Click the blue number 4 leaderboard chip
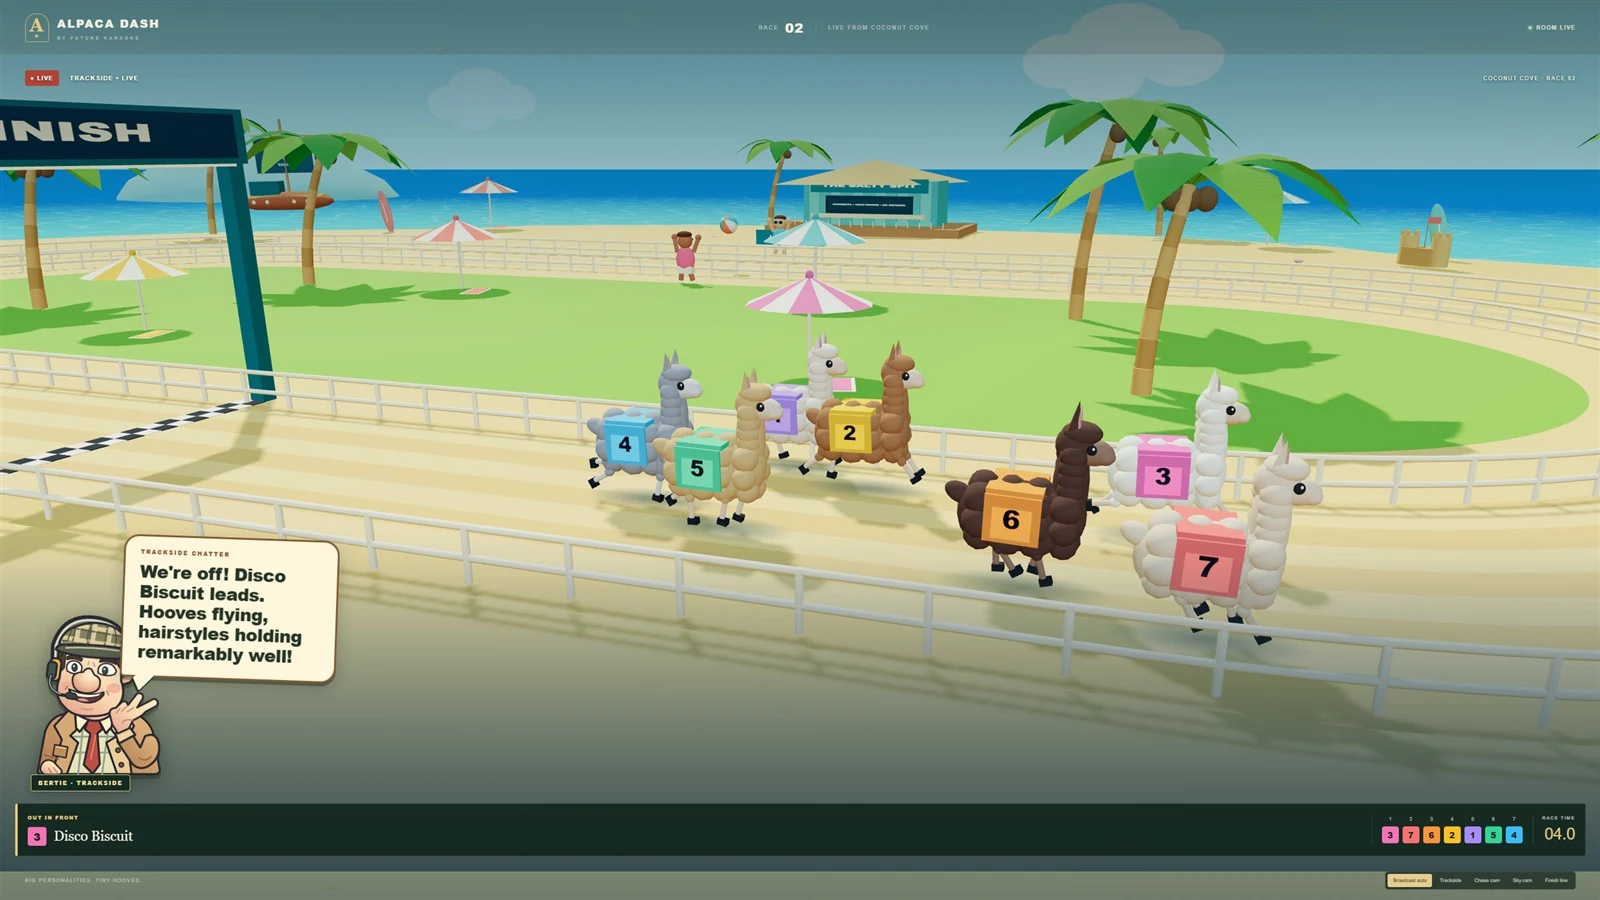The image size is (1600, 900). click(1514, 835)
